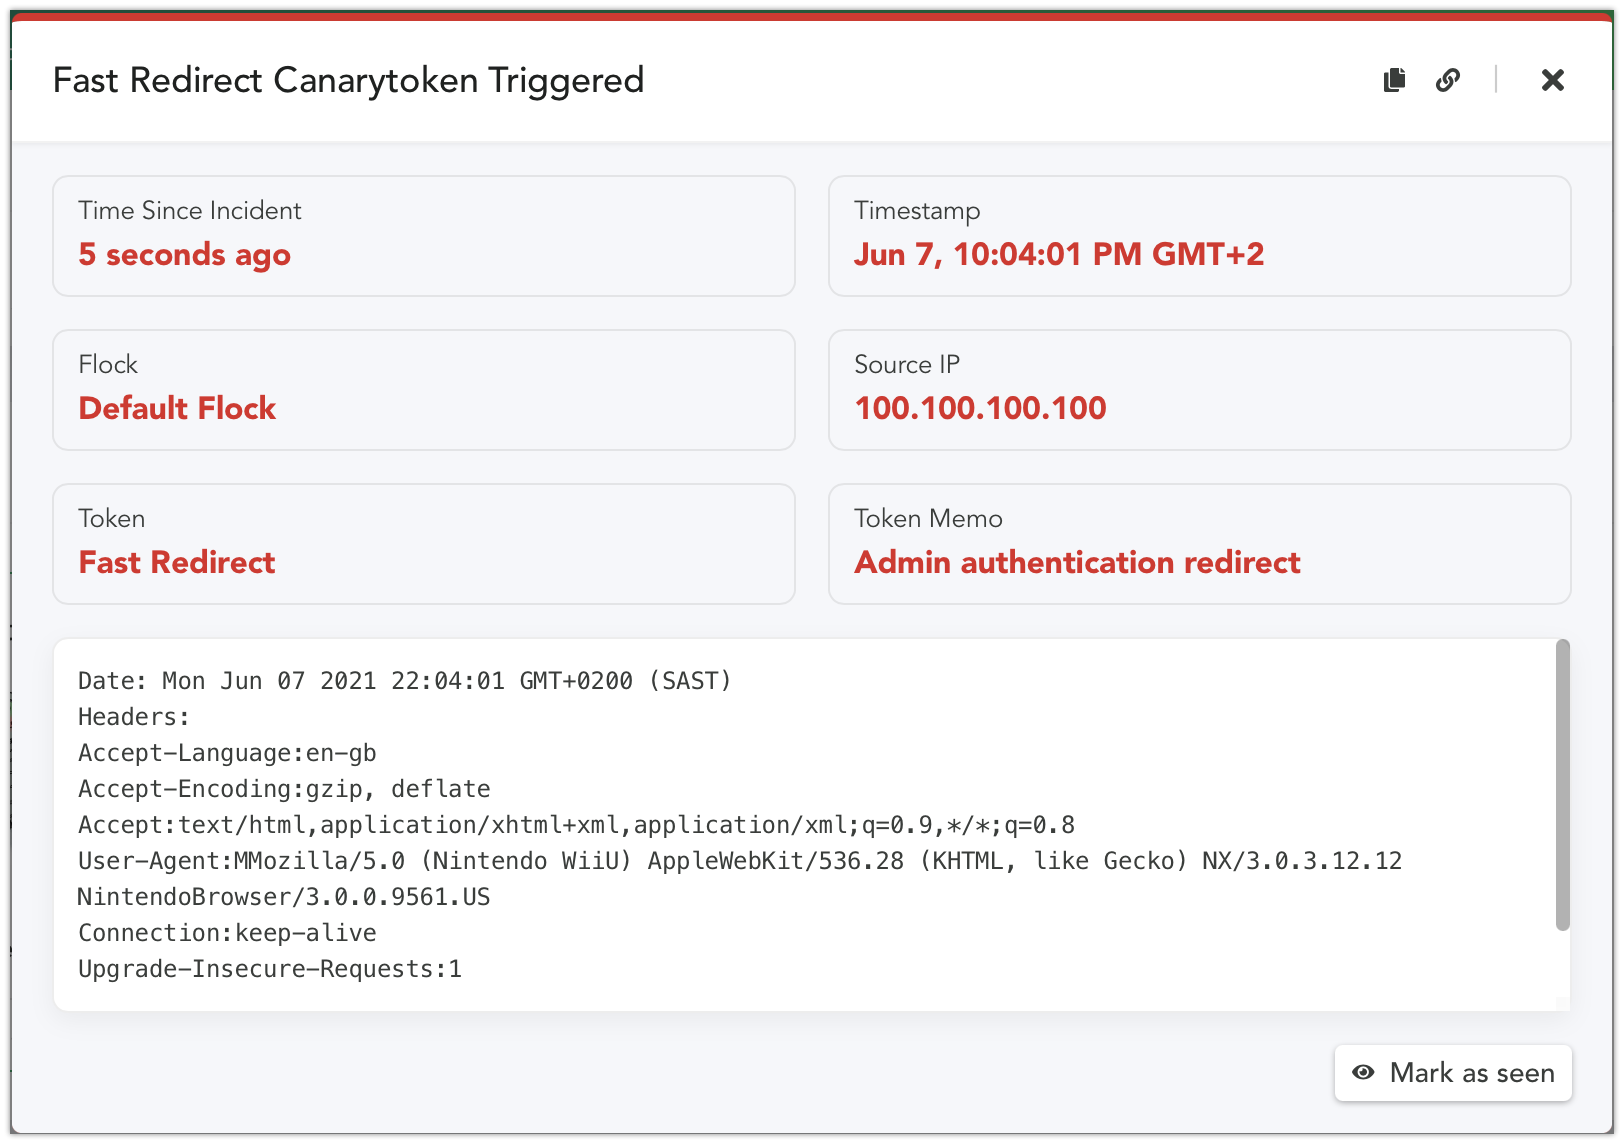Copy incident details with clipboard icon
The width and height of the screenshot is (1624, 1144).
pyautogui.click(x=1394, y=80)
